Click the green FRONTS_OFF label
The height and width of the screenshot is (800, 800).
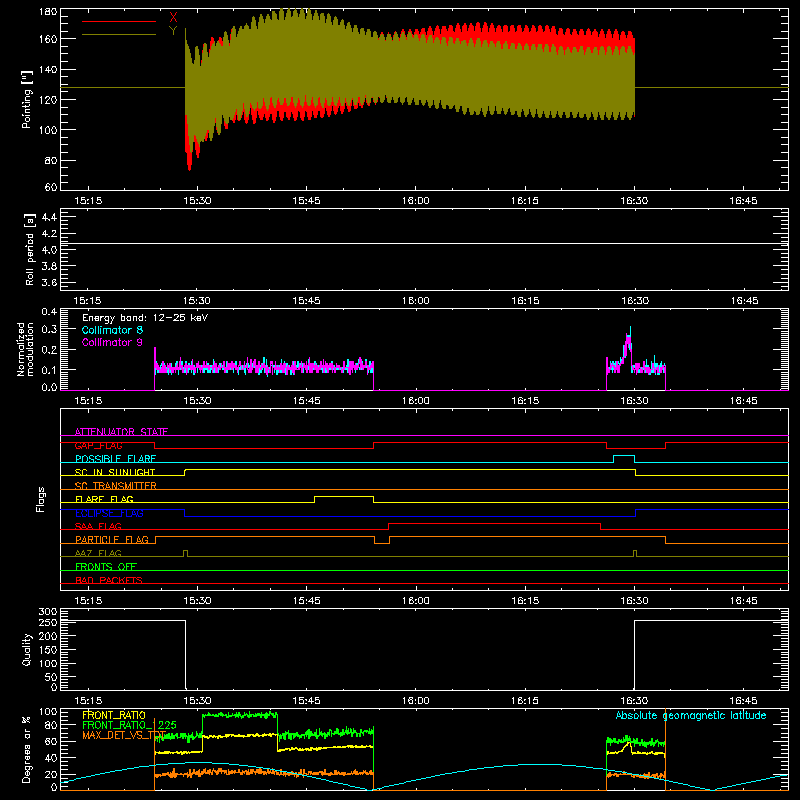106,567
